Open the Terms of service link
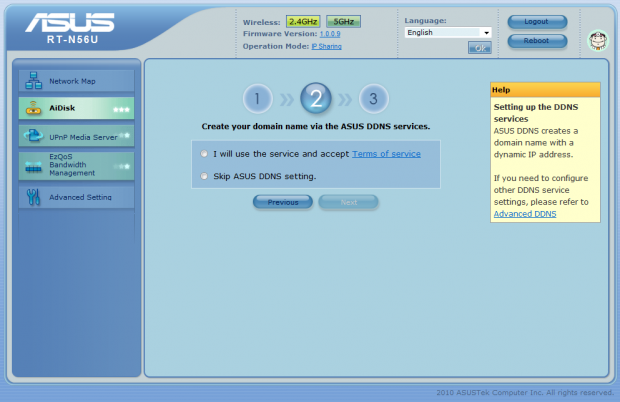The image size is (620, 402). pos(386,154)
